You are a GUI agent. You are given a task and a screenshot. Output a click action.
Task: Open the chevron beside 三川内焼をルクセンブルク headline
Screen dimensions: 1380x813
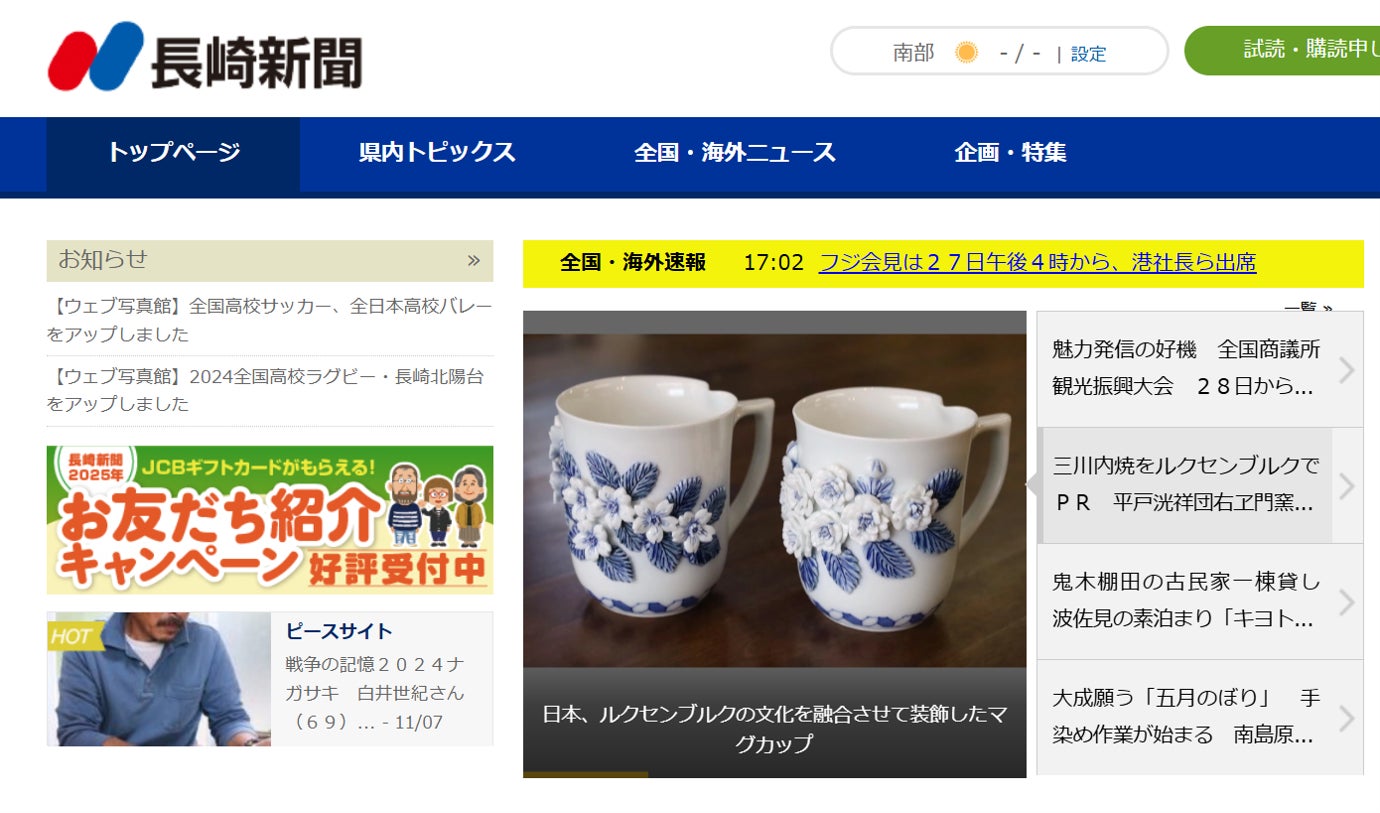click(x=1347, y=485)
